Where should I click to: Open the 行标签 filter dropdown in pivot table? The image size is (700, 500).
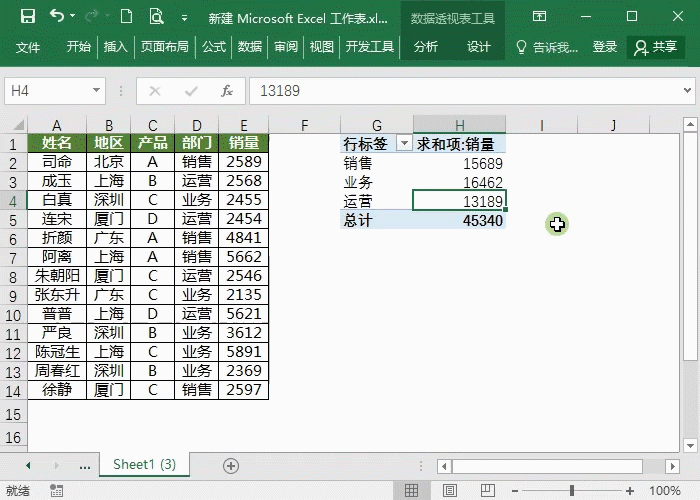404,144
